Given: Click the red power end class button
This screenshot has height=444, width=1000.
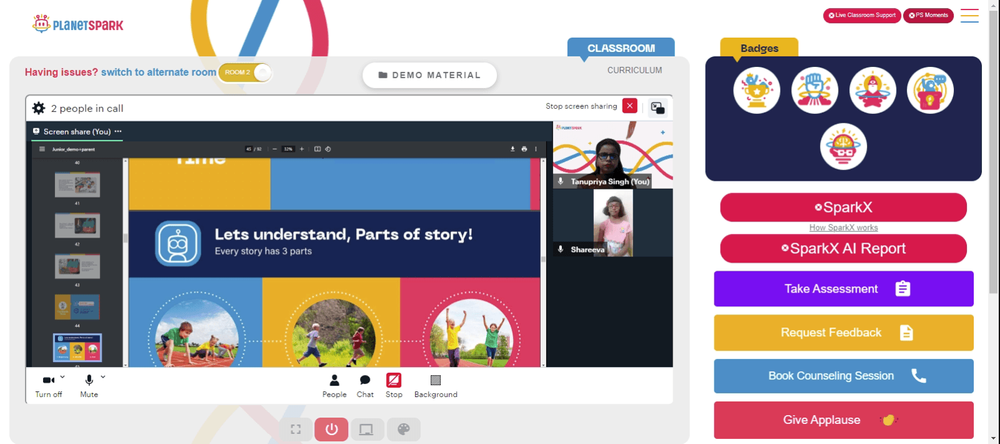Looking at the screenshot, I should click(331, 429).
